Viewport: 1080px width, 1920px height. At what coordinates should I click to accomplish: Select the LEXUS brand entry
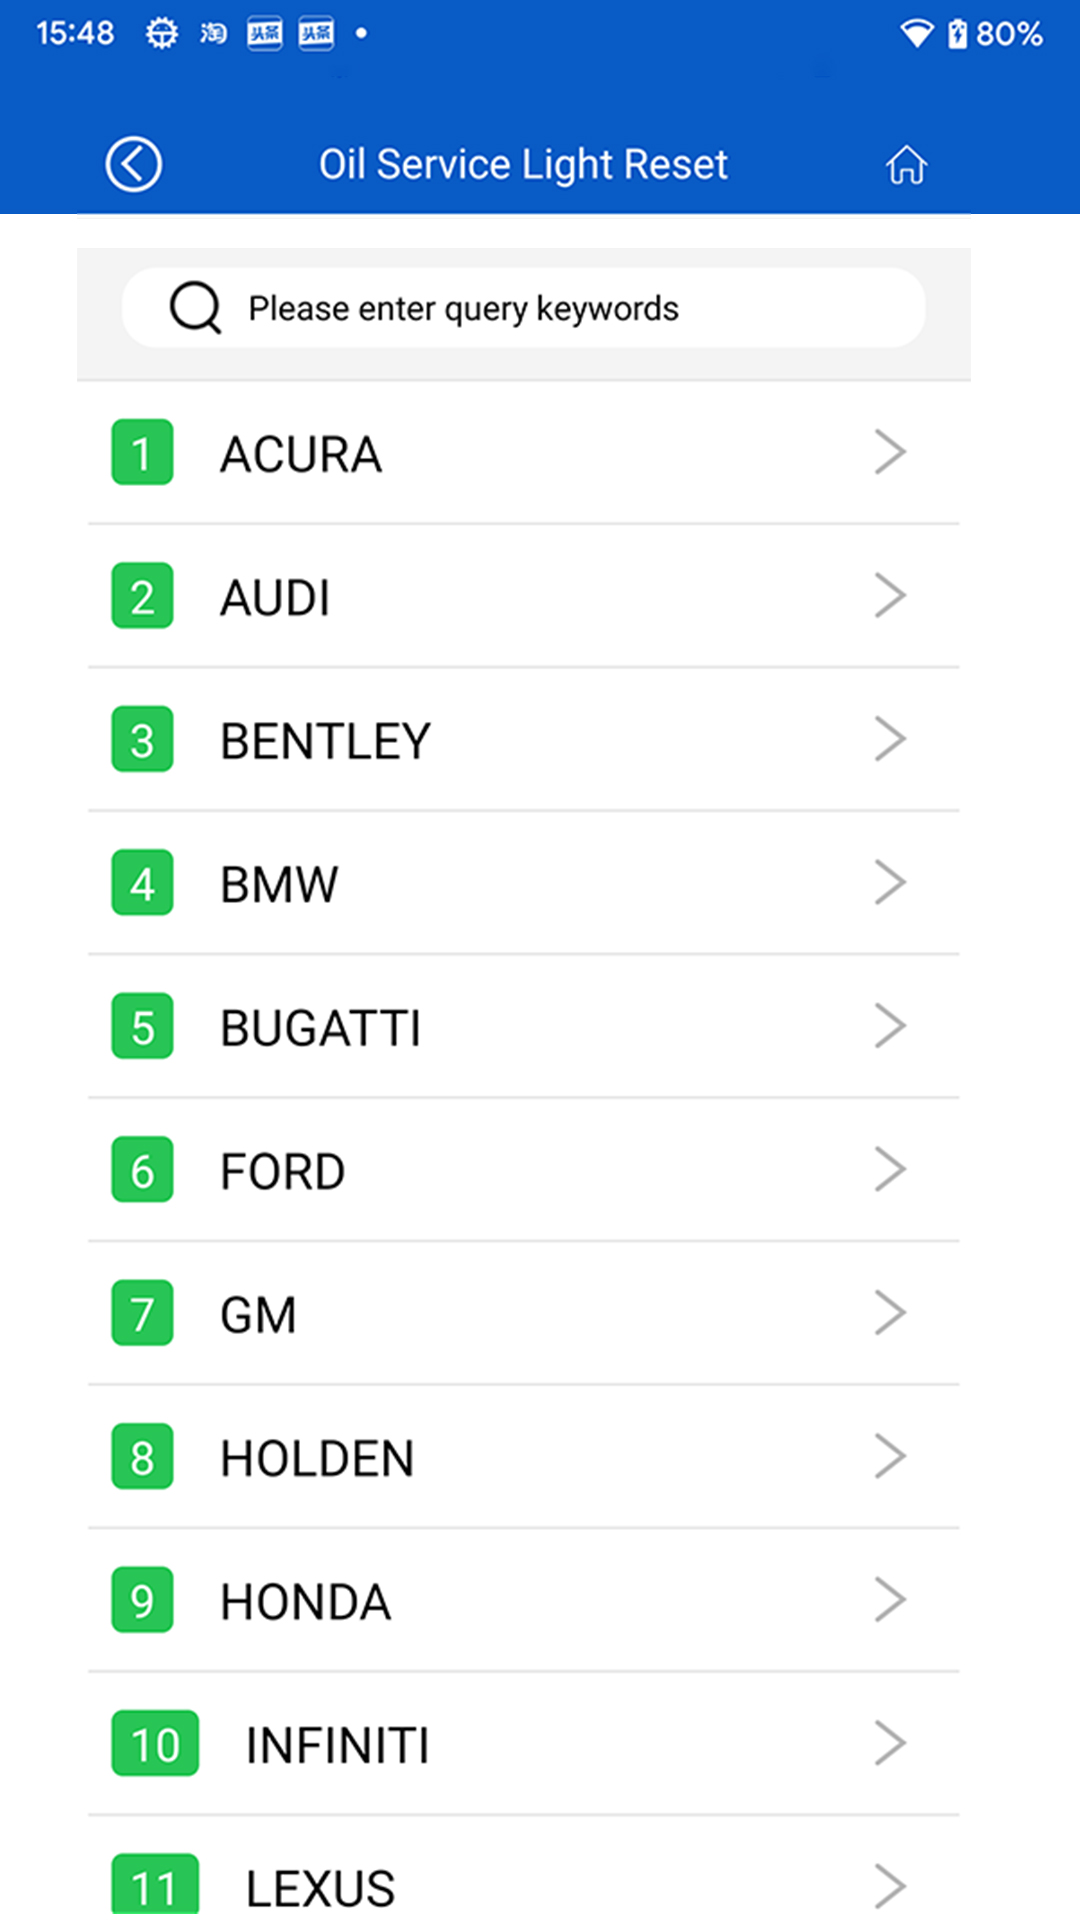321,1887
